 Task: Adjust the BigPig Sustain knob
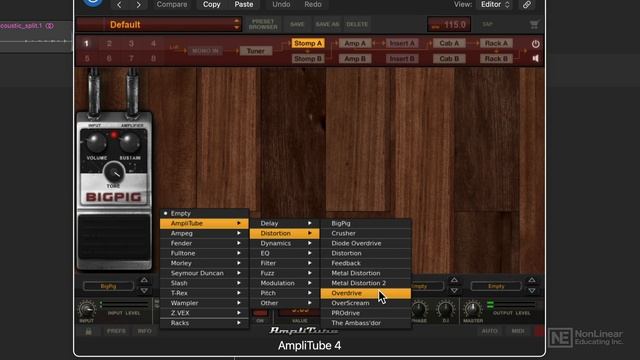[130, 143]
